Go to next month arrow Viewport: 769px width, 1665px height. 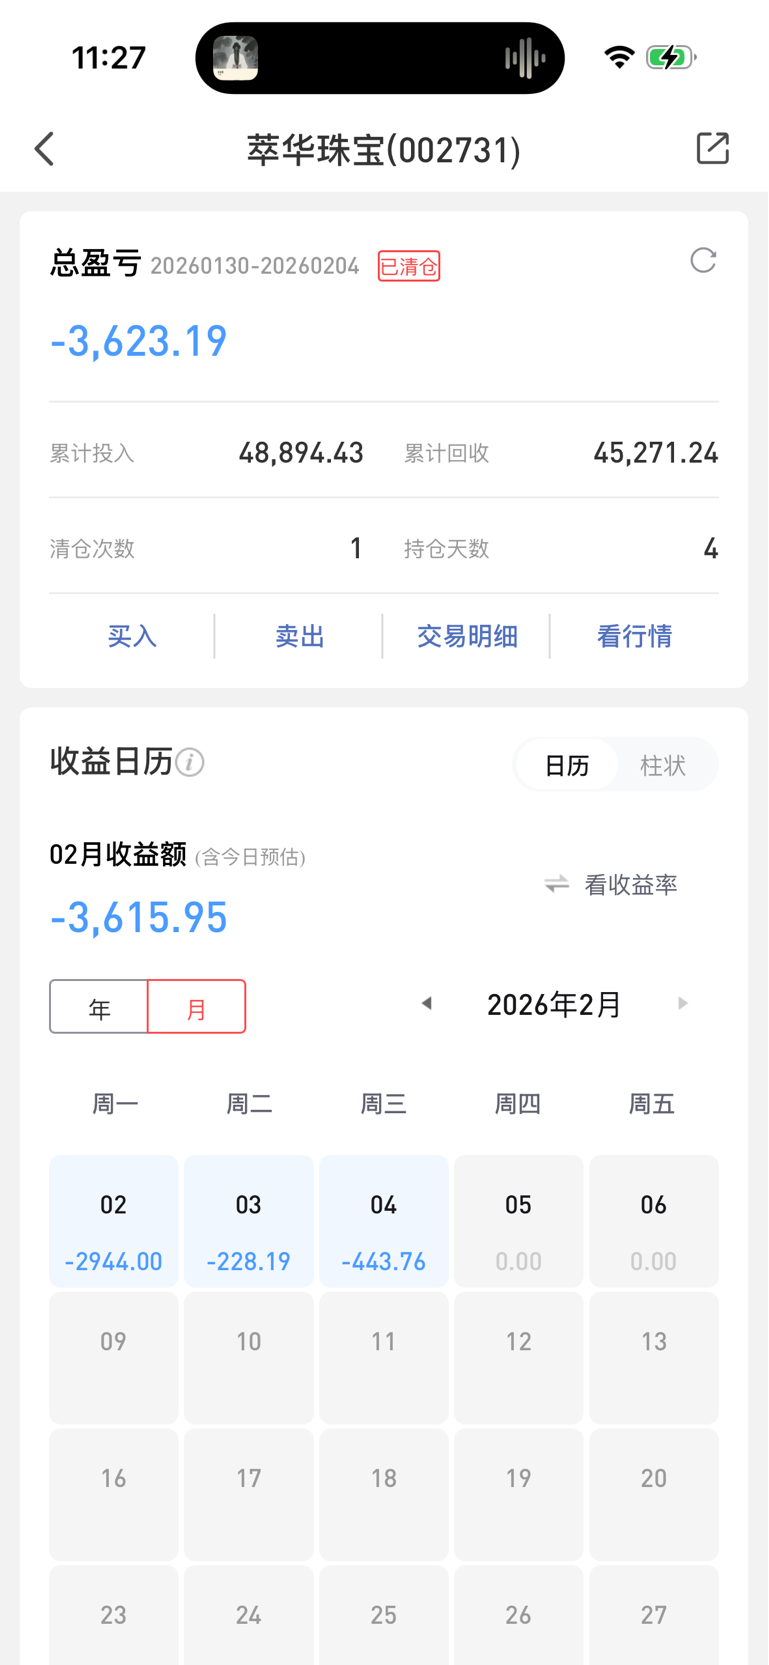pos(683,1003)
